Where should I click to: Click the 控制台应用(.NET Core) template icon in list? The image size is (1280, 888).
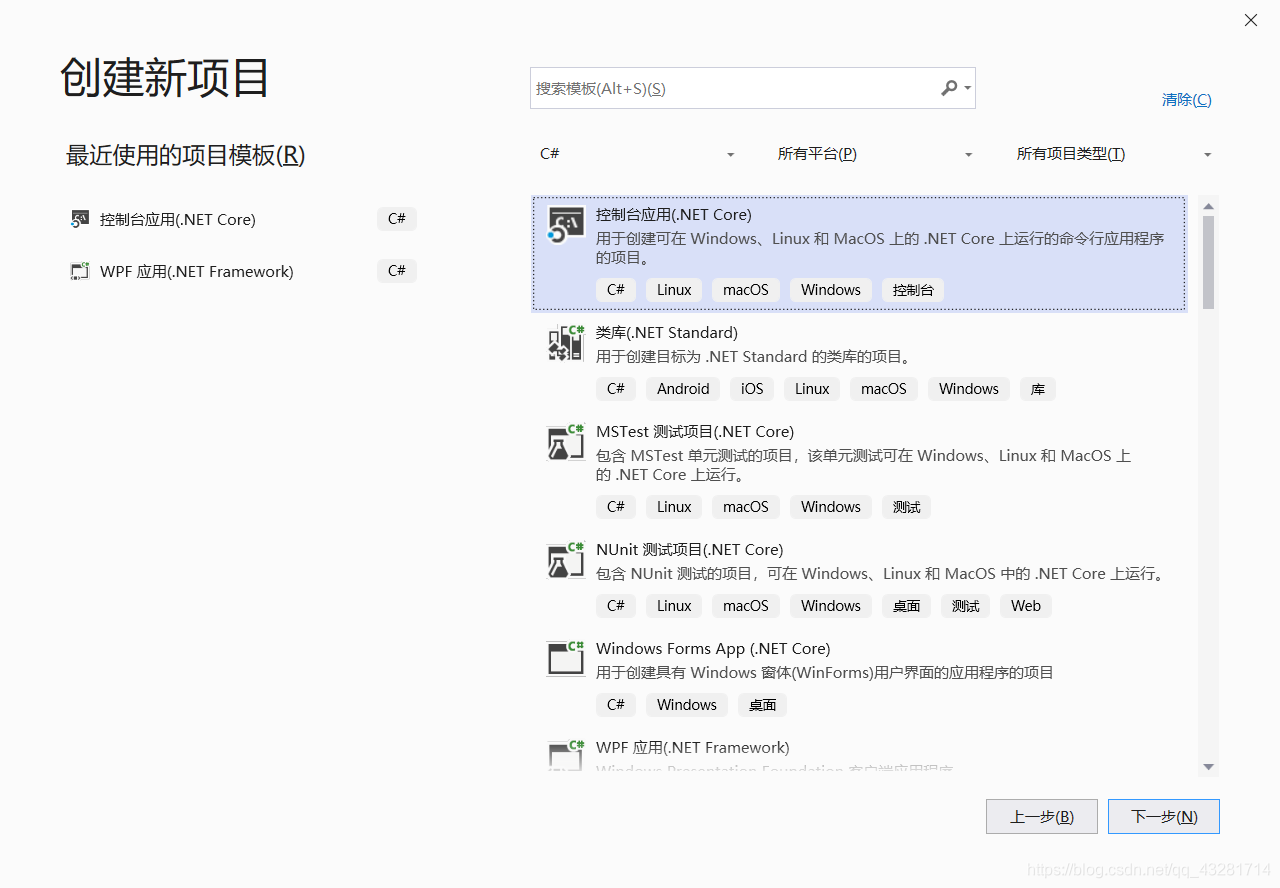[x=566, y=225]
